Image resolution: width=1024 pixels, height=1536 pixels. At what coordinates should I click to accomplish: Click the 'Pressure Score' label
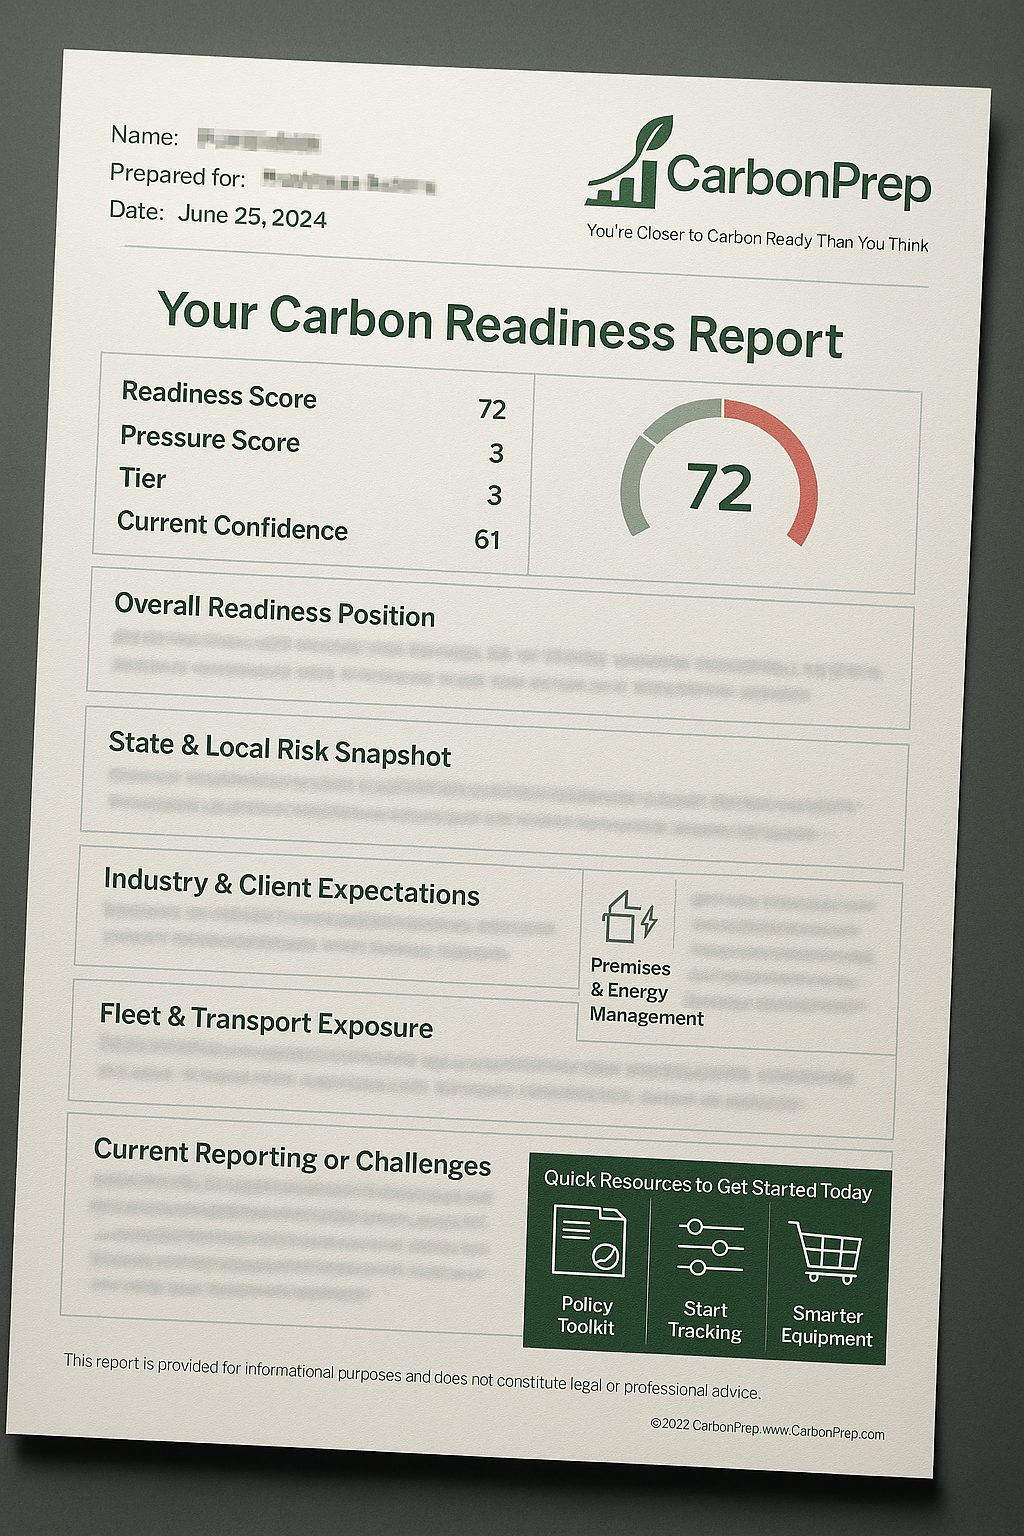210,439
